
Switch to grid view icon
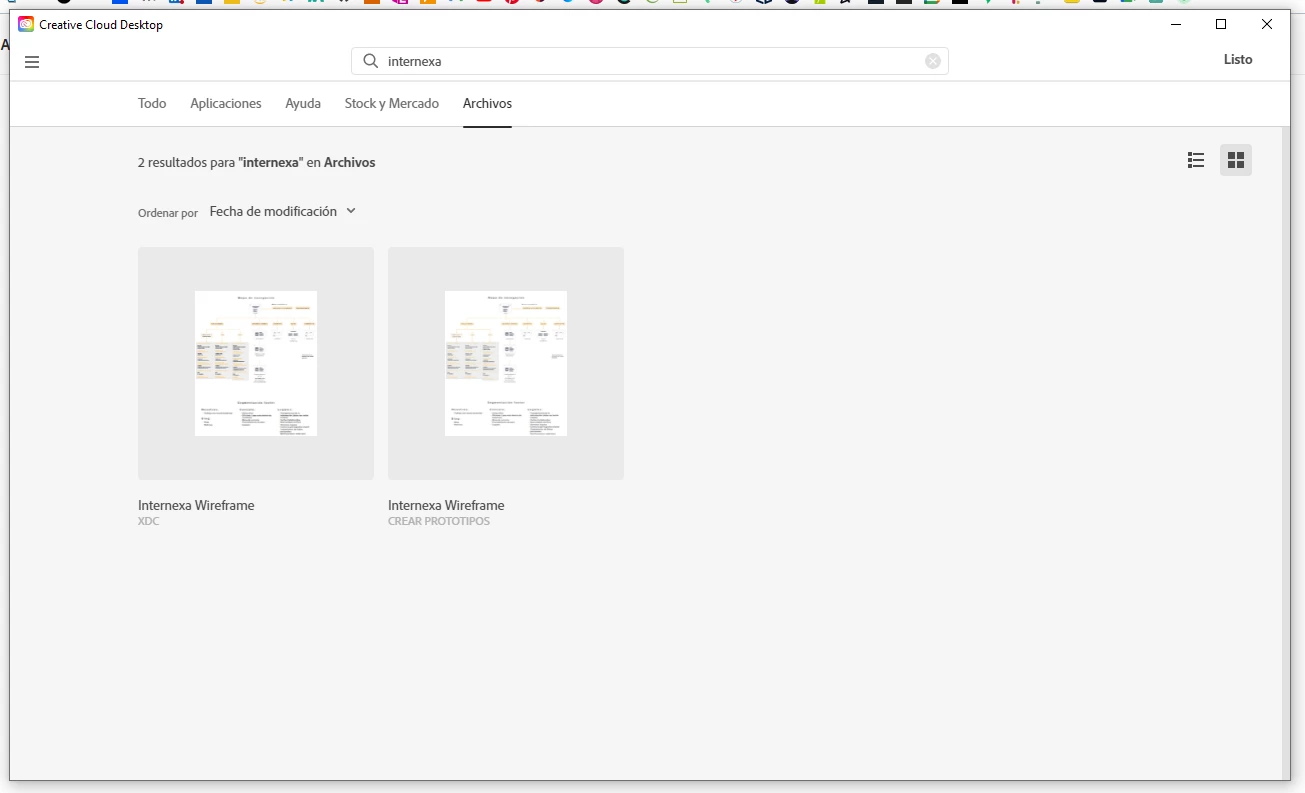point(1236,160)
